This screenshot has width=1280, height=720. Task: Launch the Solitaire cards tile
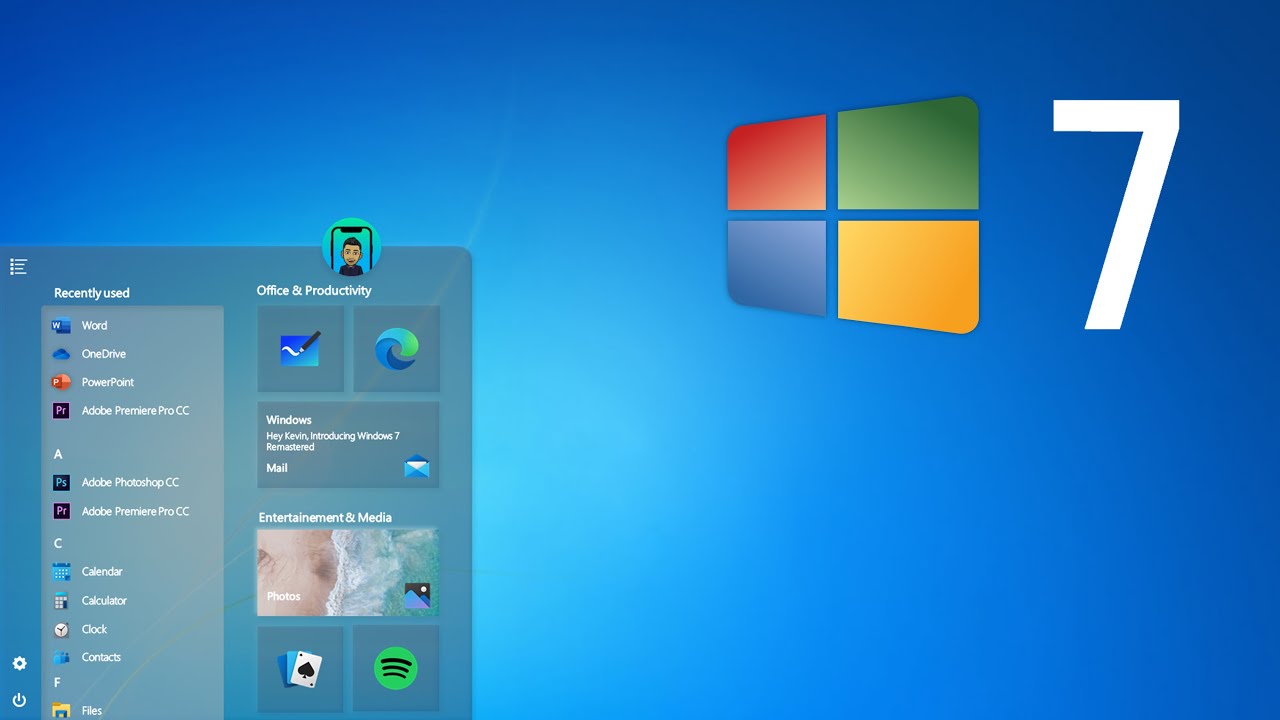(x=300, y=669)
